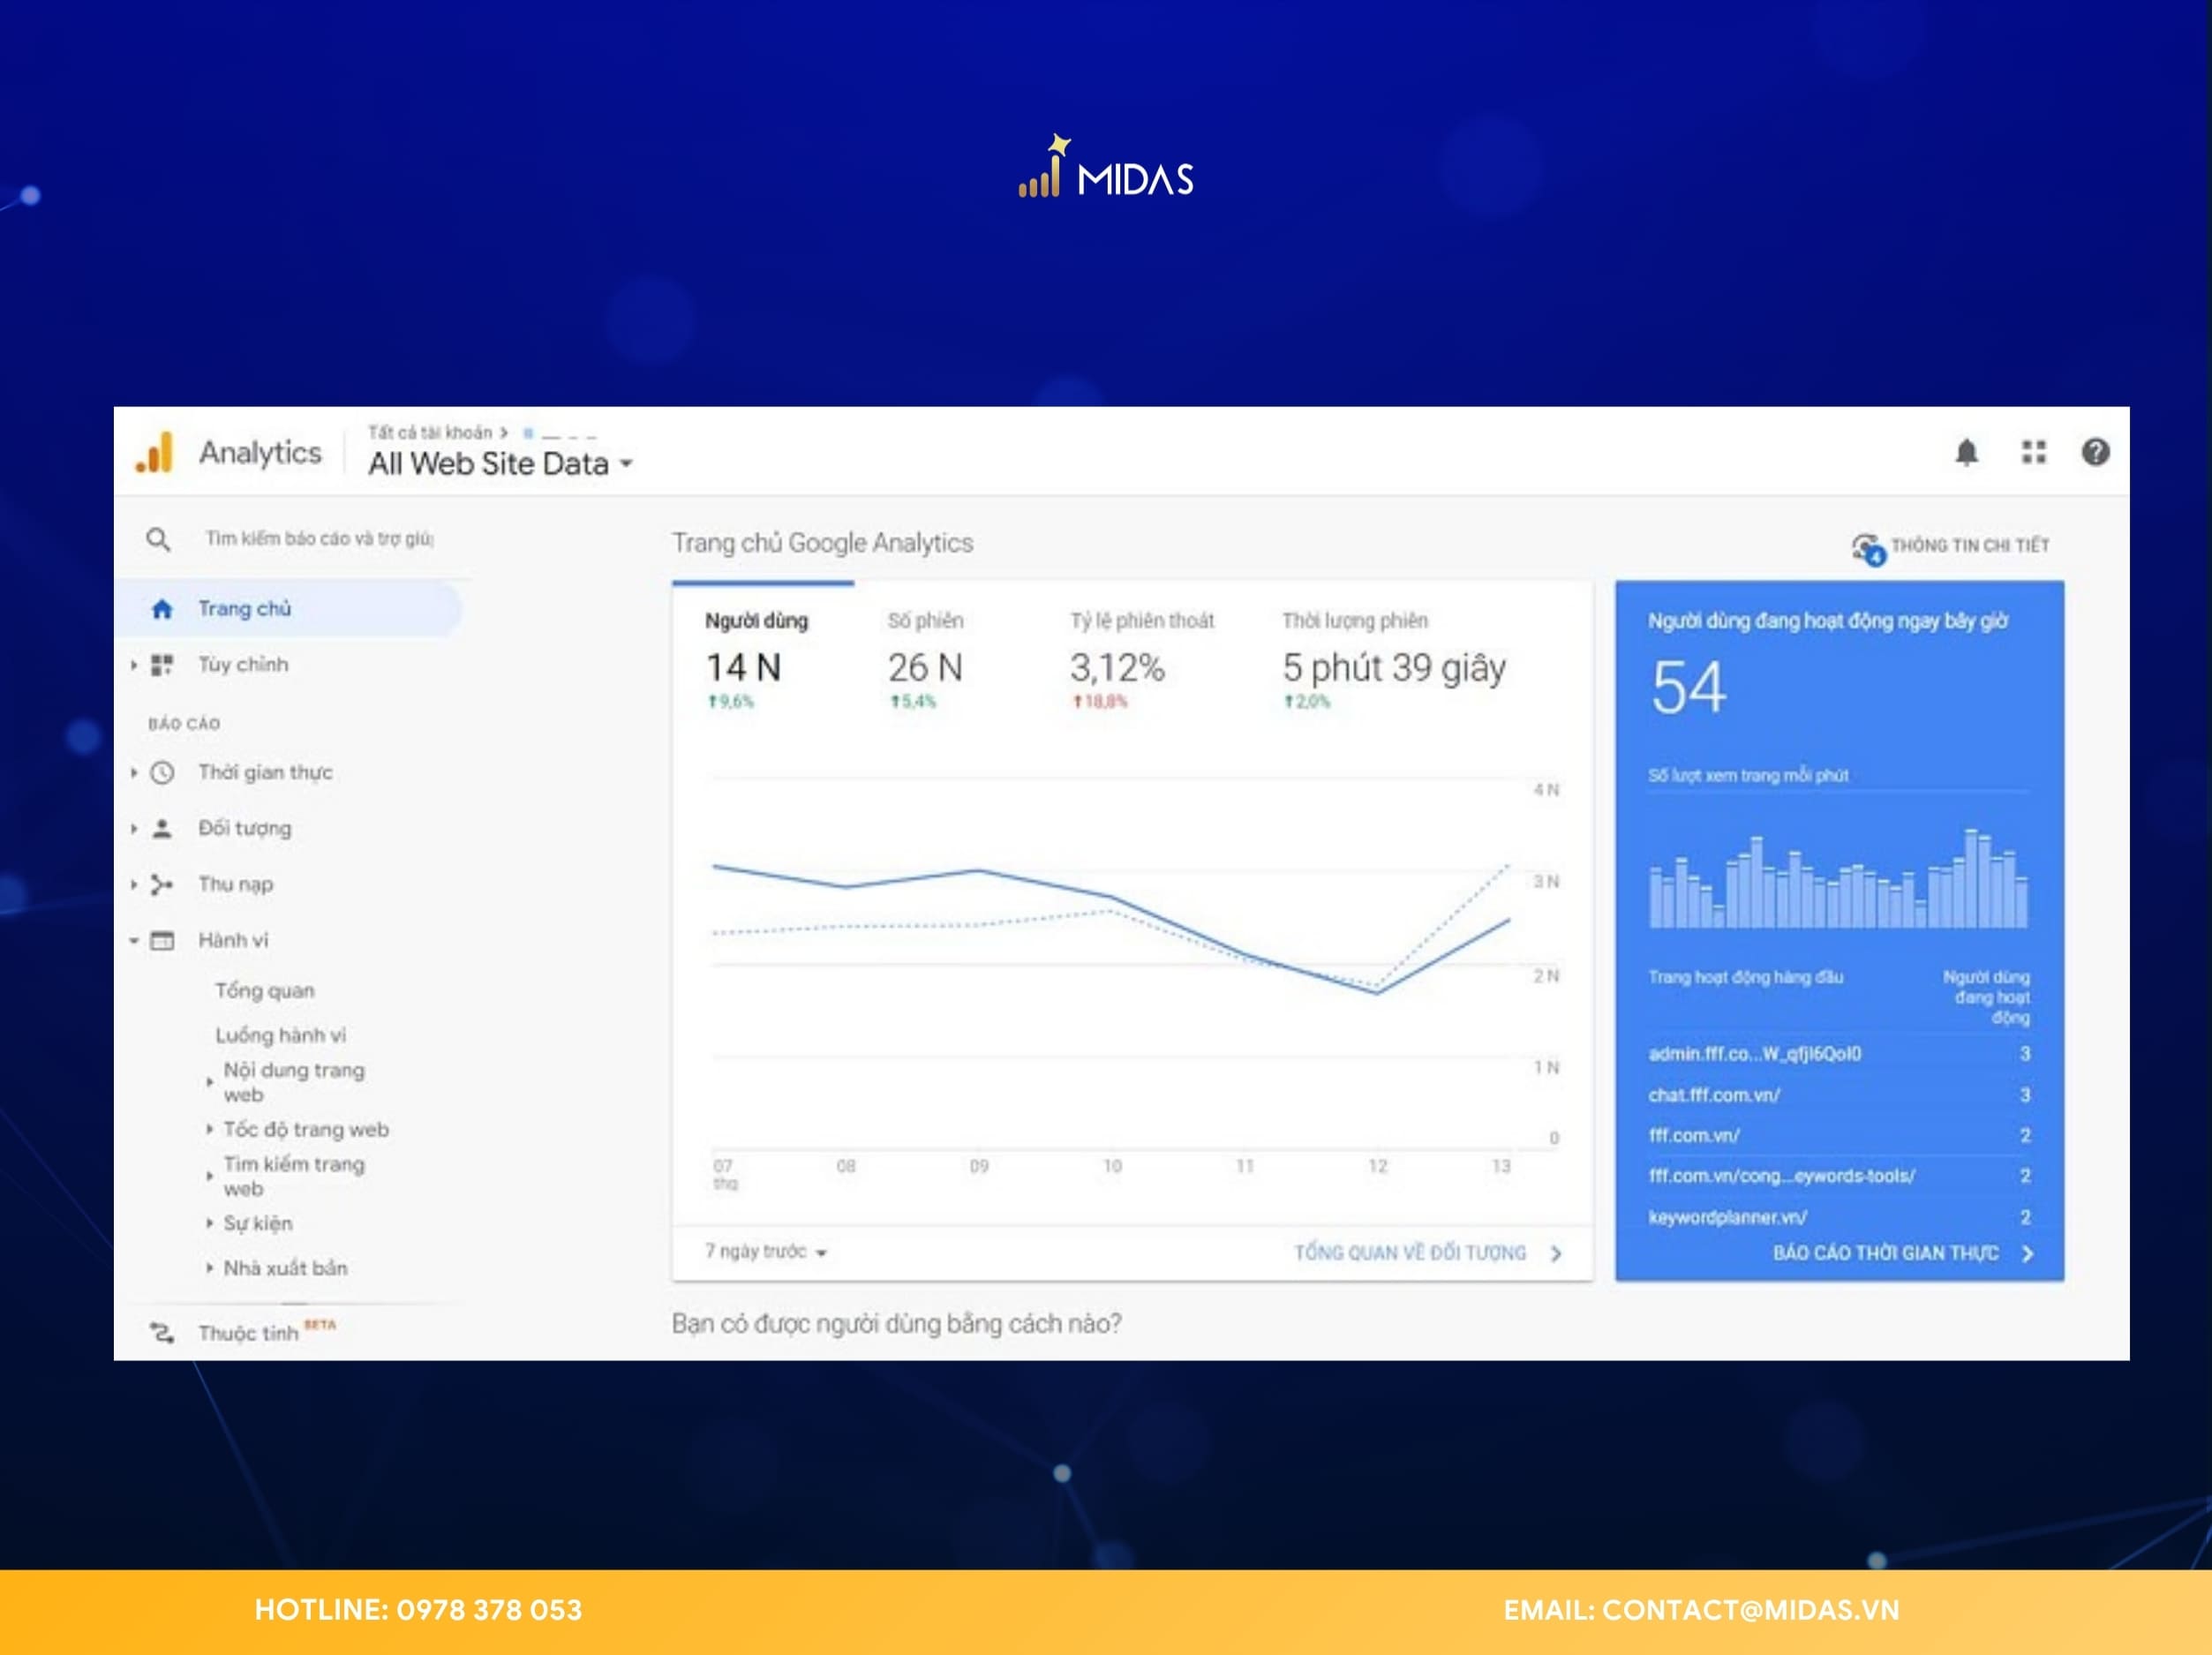Click the 26 N sessions value
Viewport: 2212px width, 1655px height.
(x=925, y=668)
